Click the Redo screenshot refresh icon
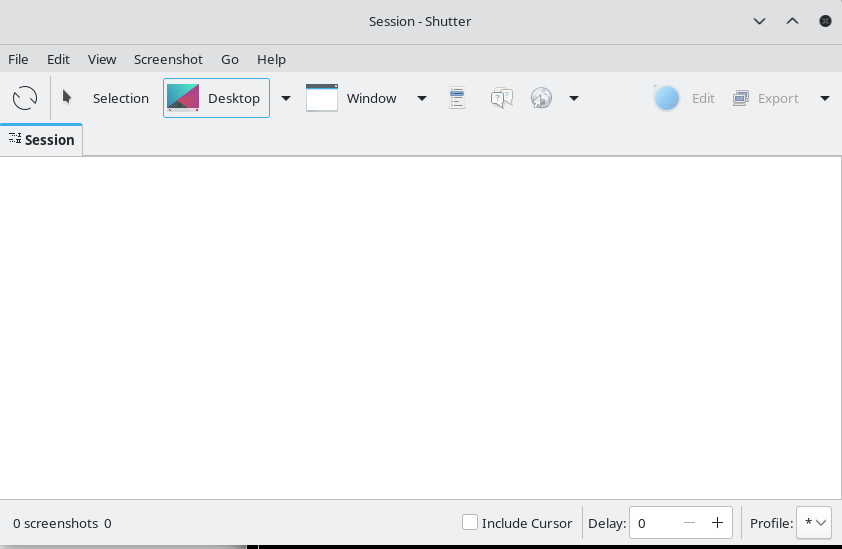 (25, 98)
